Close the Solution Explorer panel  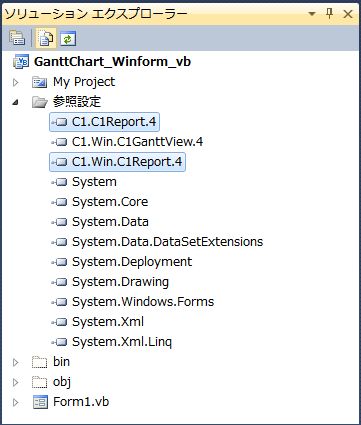pyautogui.click(x=348, y=14)
